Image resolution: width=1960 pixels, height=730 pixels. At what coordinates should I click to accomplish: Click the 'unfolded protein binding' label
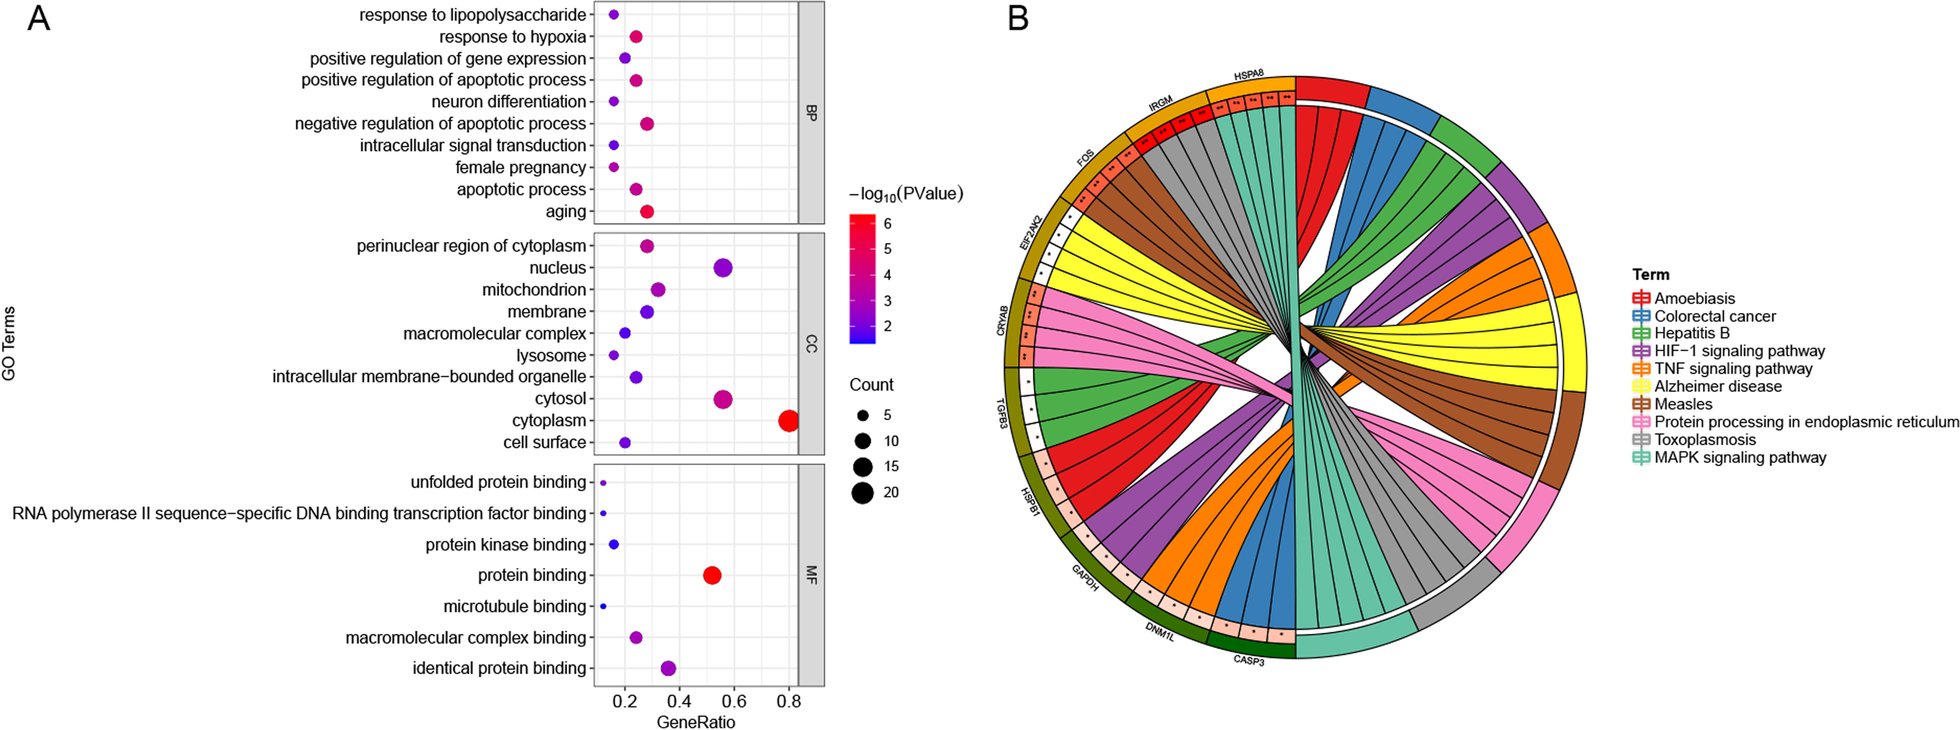(x=498, y=483)
